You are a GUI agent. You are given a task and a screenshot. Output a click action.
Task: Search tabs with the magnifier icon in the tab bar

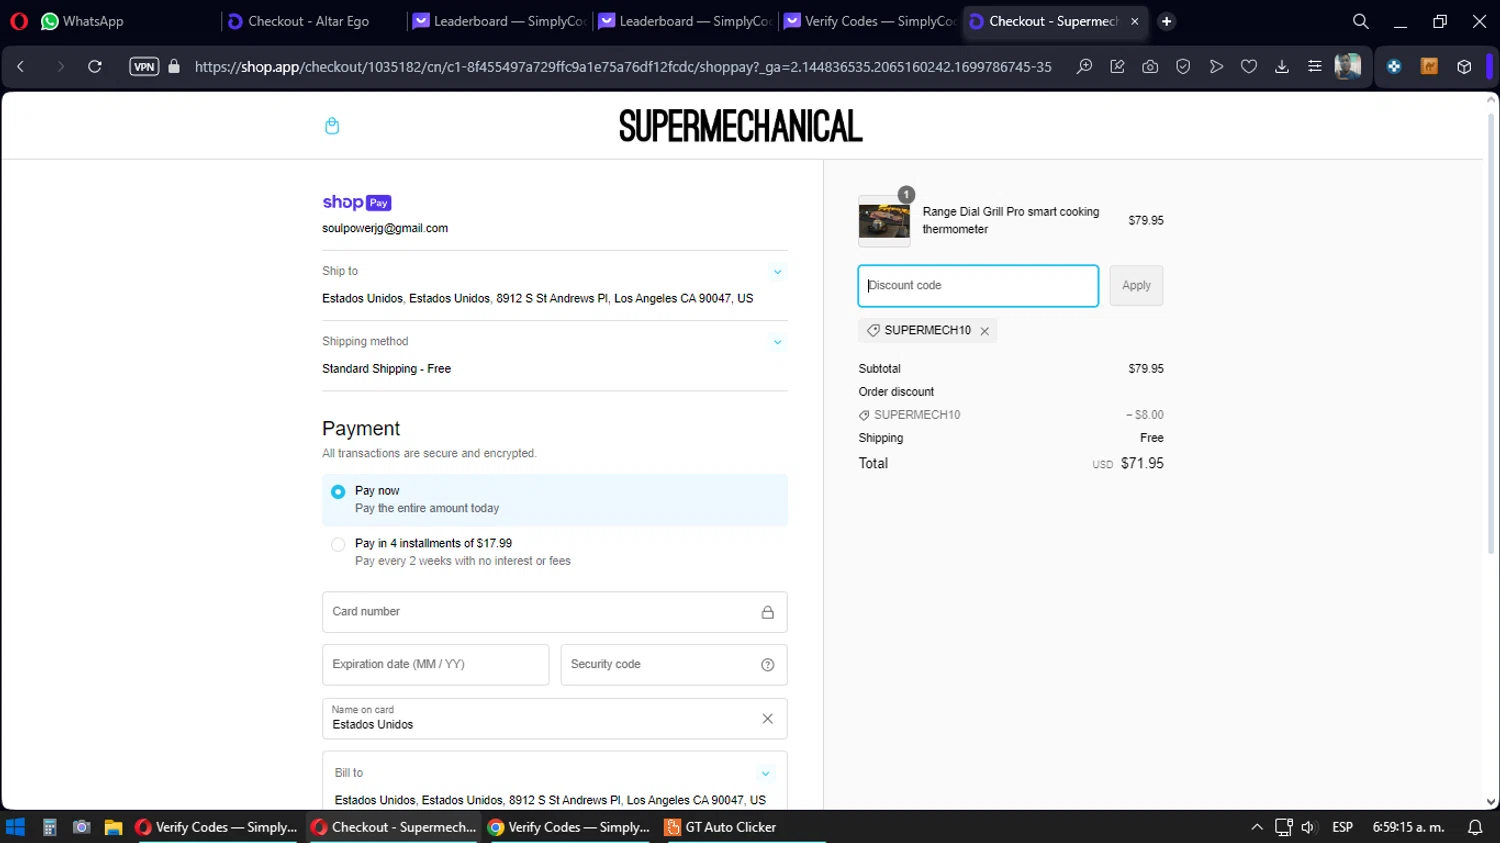1361,21
